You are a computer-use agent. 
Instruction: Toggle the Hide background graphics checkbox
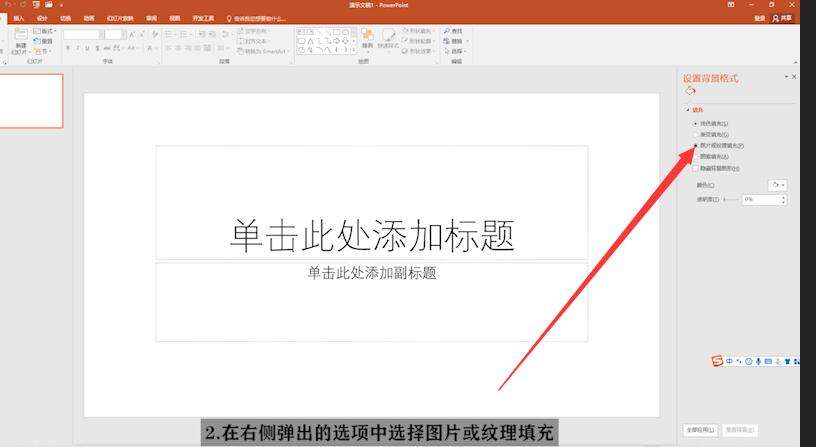click(x=696, y=168)
